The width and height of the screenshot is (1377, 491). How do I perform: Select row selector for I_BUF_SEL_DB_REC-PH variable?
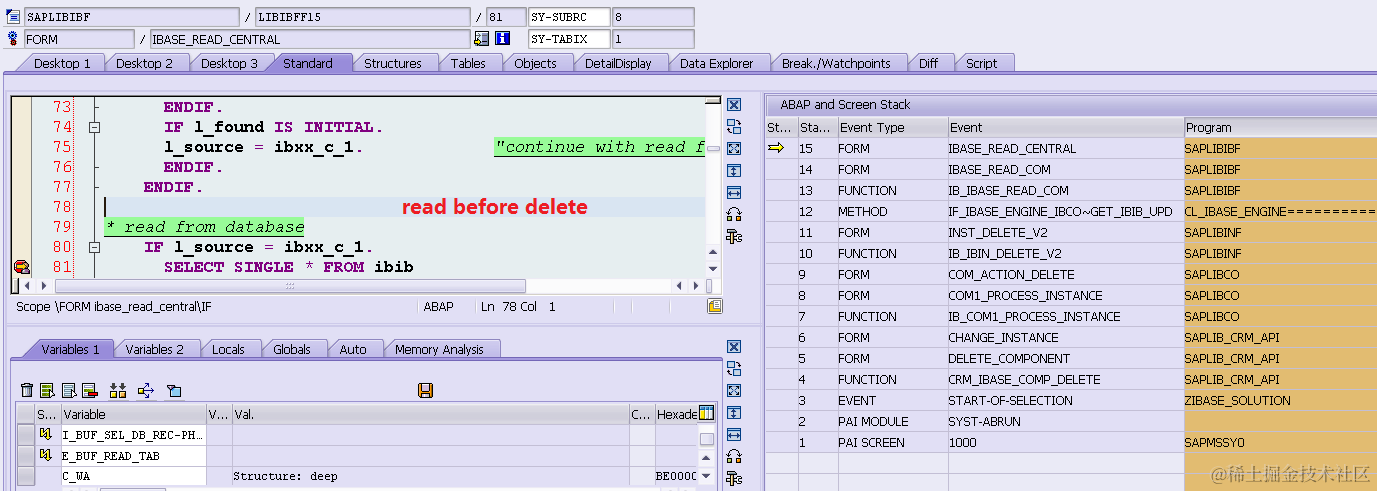(x=26, y=435)
